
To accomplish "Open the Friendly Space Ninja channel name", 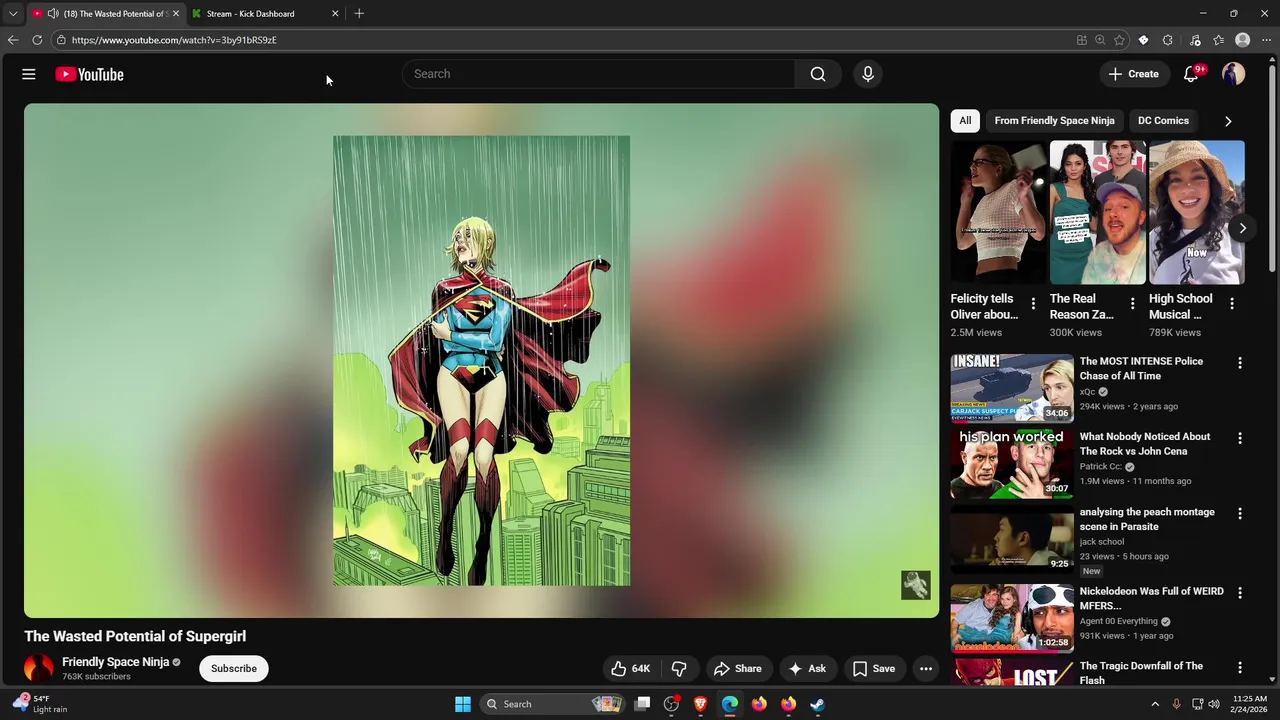I will 115,662.
